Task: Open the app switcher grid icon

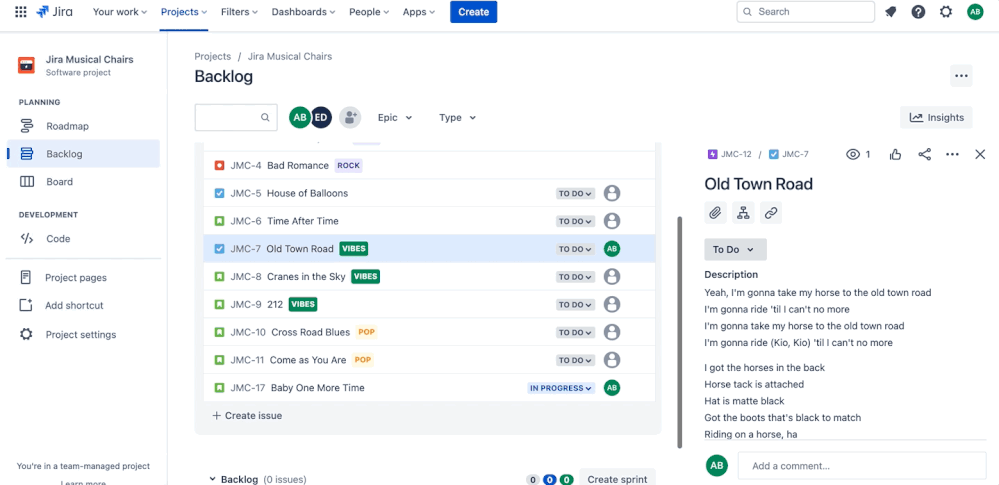Action: point(20,11)
